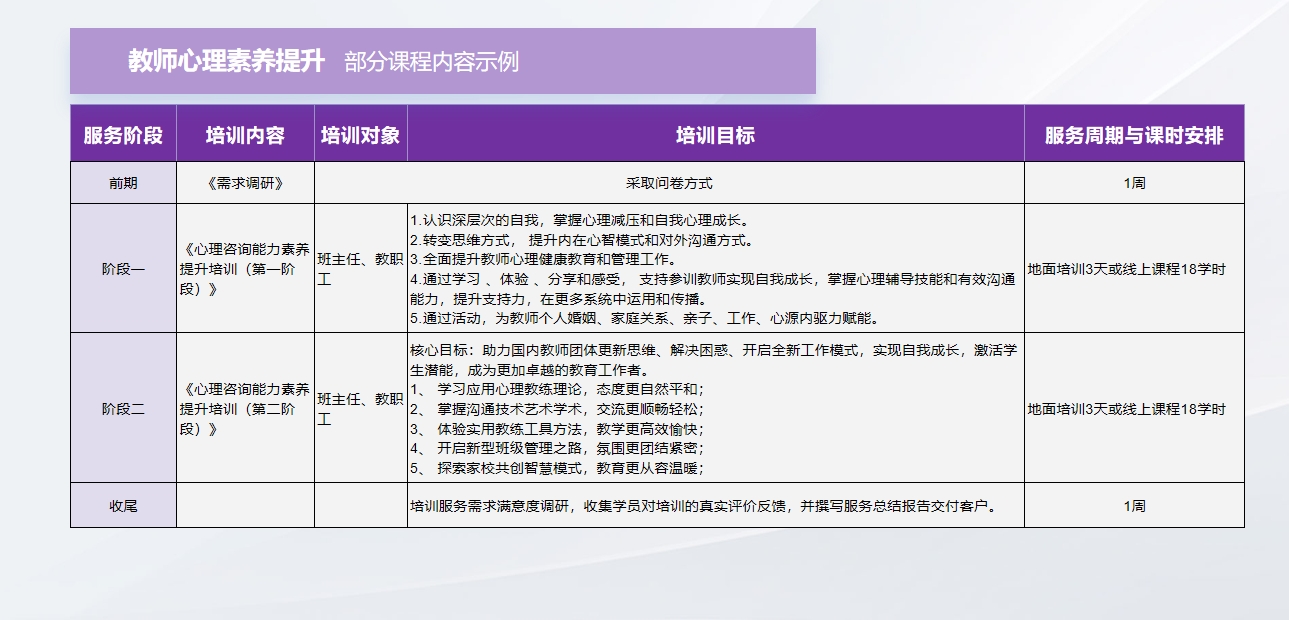The width and height of the screenshot is (1289, 620).
Task: Click the line 转变思维方式
Action: pos(581,239)
